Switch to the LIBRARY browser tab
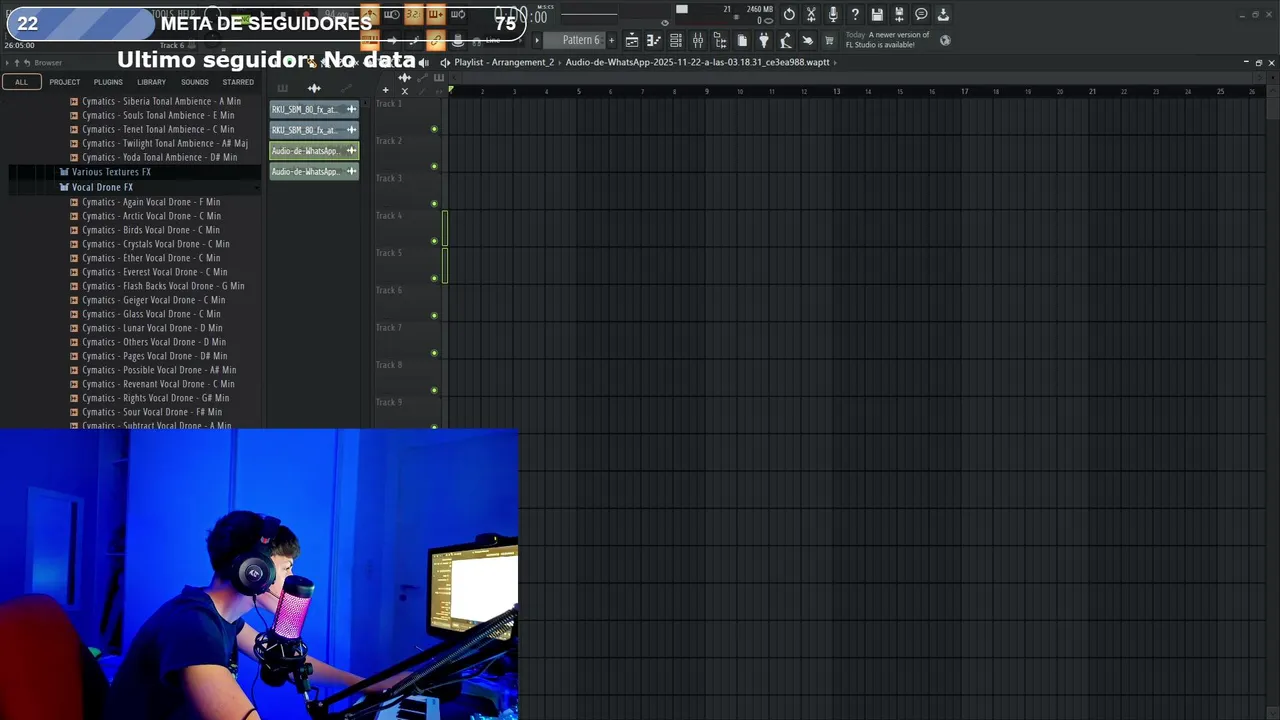Screen dimensions: 1280x720 [151, 82]
